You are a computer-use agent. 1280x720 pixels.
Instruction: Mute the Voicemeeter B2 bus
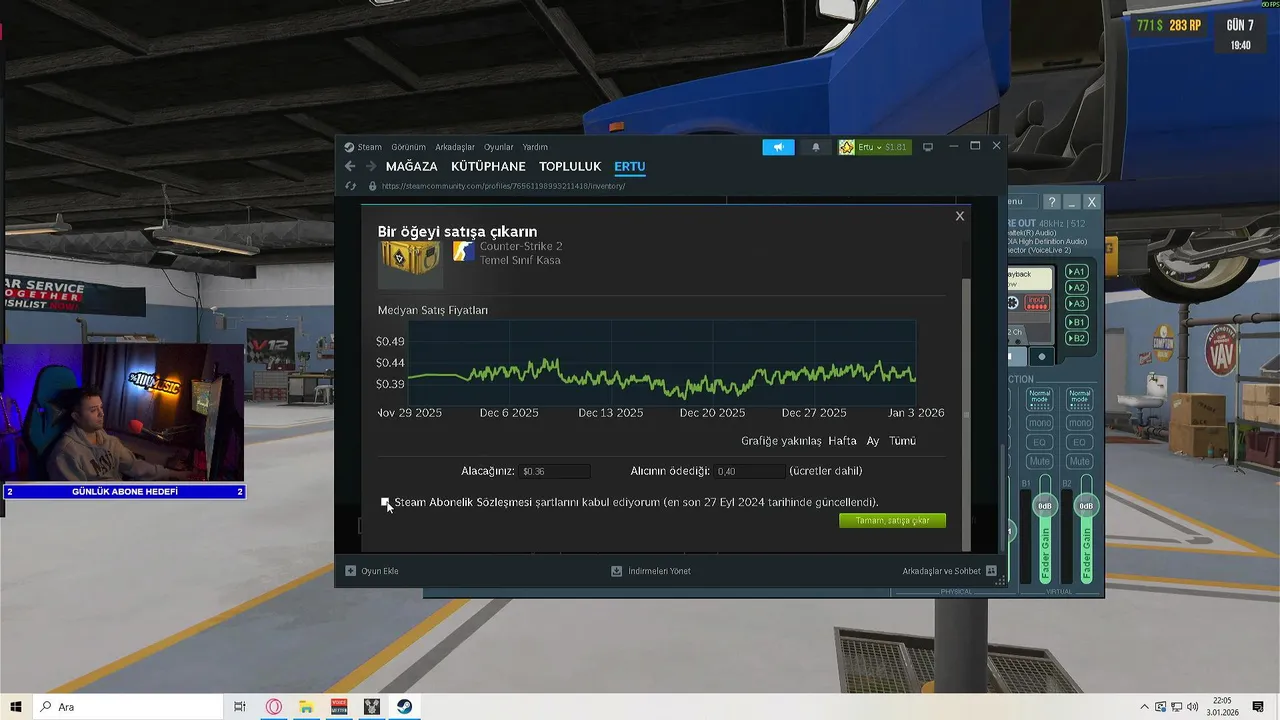click(1079, 461)
